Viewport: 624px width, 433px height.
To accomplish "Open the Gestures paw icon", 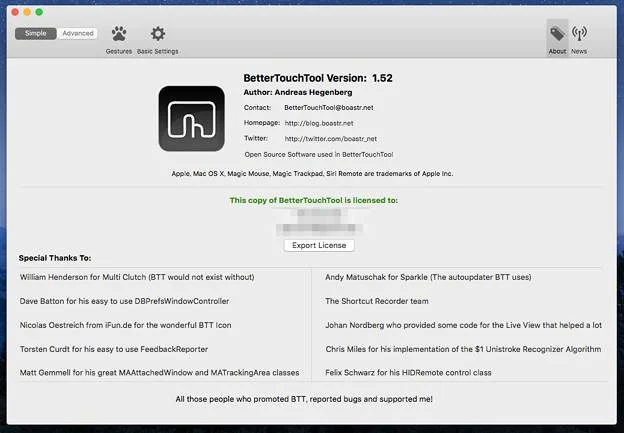I will coord(119,34).
